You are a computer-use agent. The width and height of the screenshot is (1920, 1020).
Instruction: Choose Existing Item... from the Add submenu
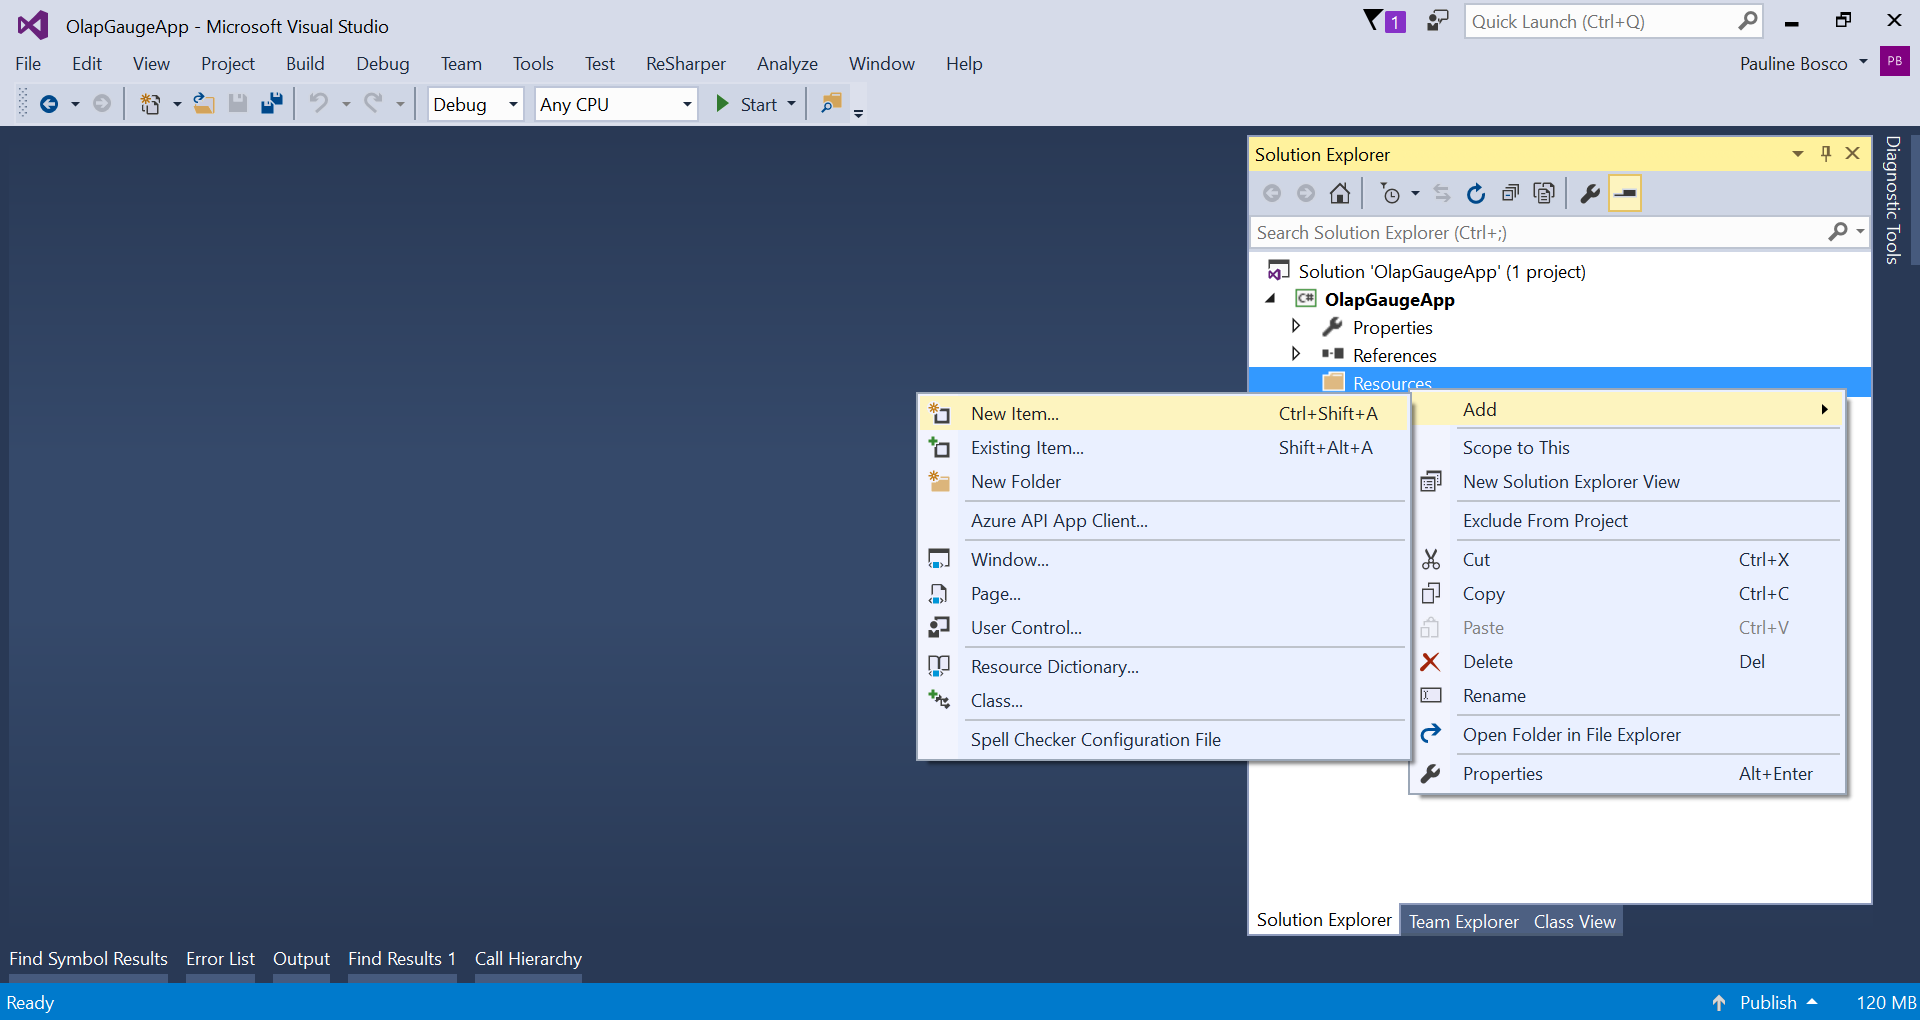pos(1163,447)
